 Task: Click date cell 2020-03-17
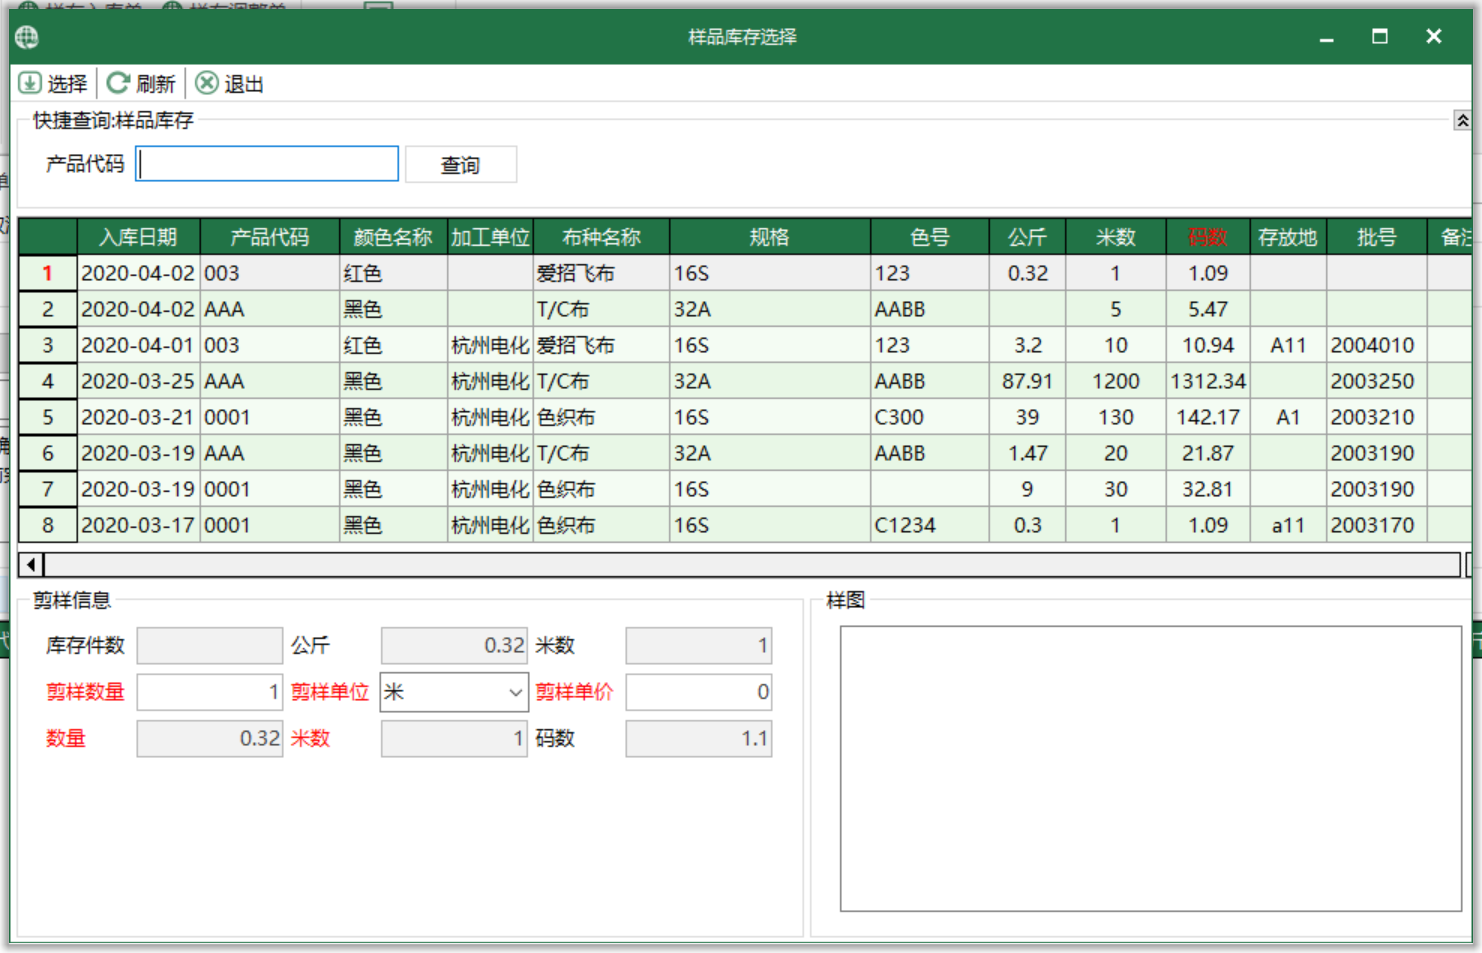[x=139, y=525]
